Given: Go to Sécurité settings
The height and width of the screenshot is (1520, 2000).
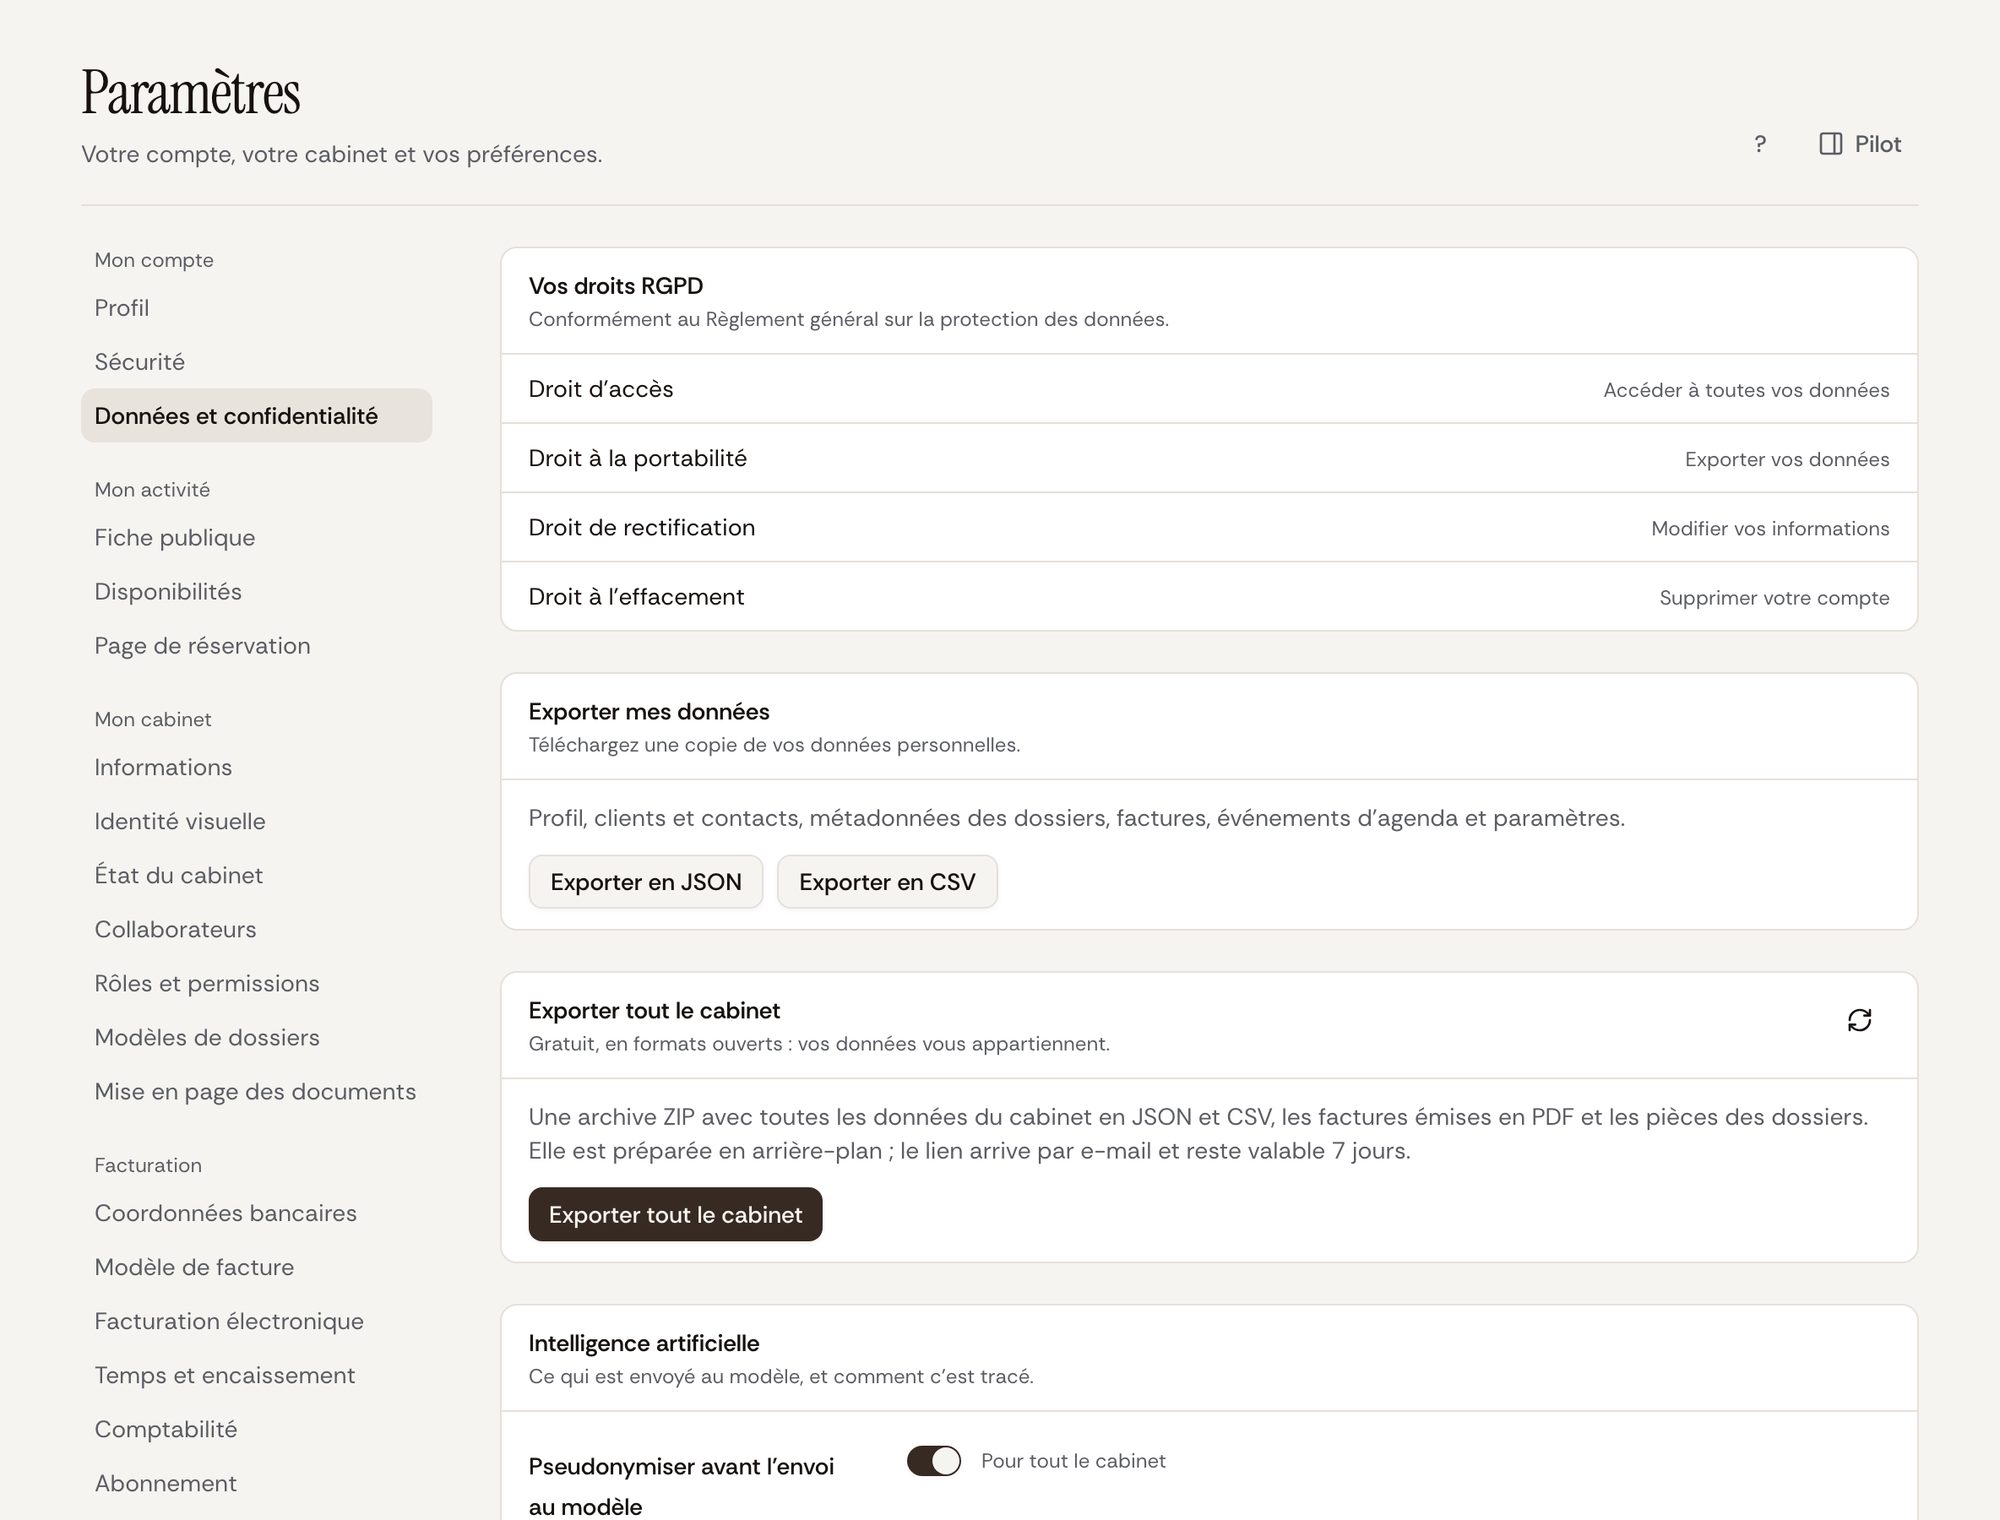Looking at the screenshot, I should [257, 362].
